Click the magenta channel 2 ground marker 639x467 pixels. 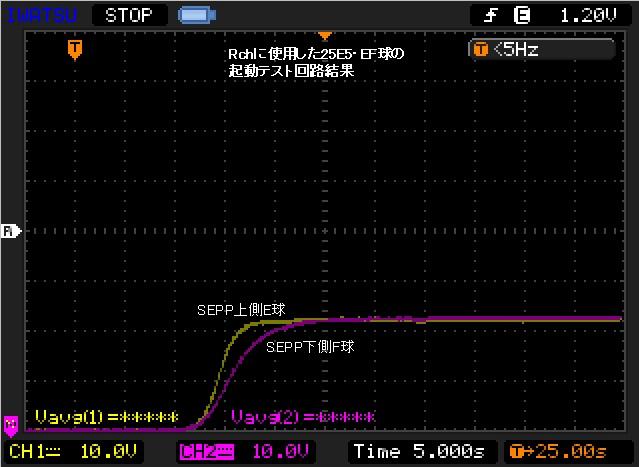click(11, 425)
